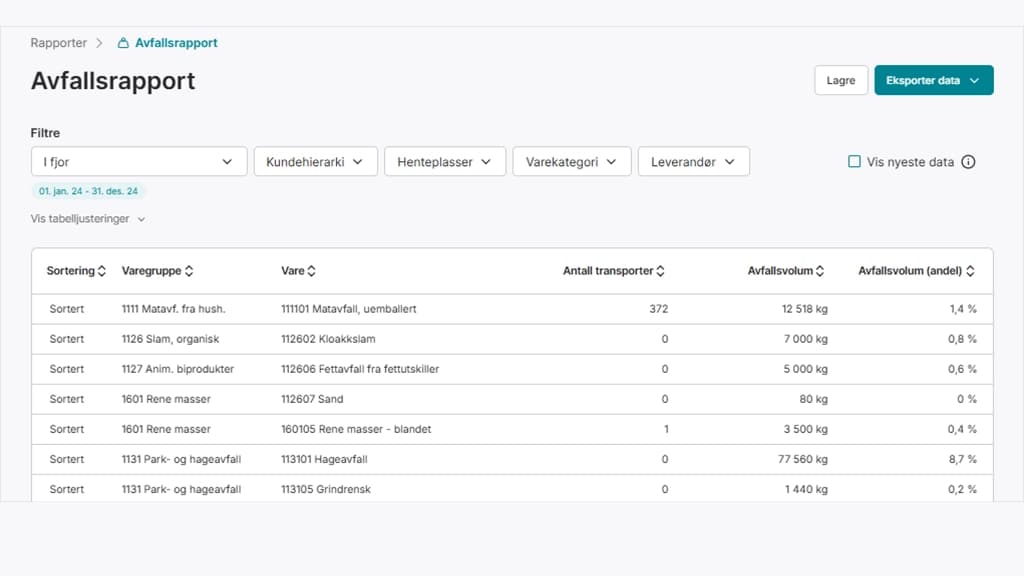
Task: Click the '113101 Hageavfall' cell
Action: point(324,459)
